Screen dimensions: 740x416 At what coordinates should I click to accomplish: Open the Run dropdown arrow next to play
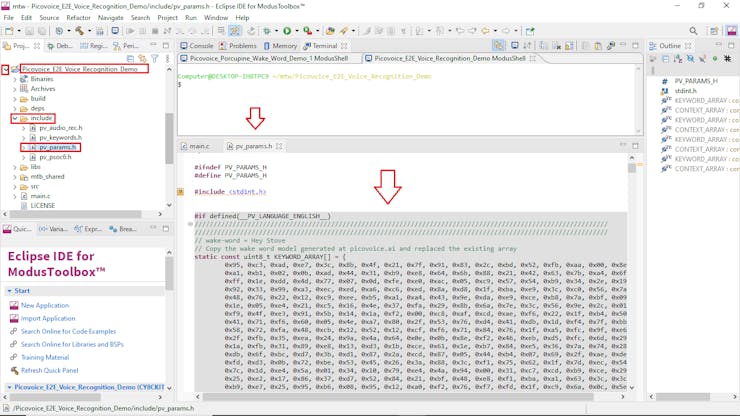pos(297,31)
